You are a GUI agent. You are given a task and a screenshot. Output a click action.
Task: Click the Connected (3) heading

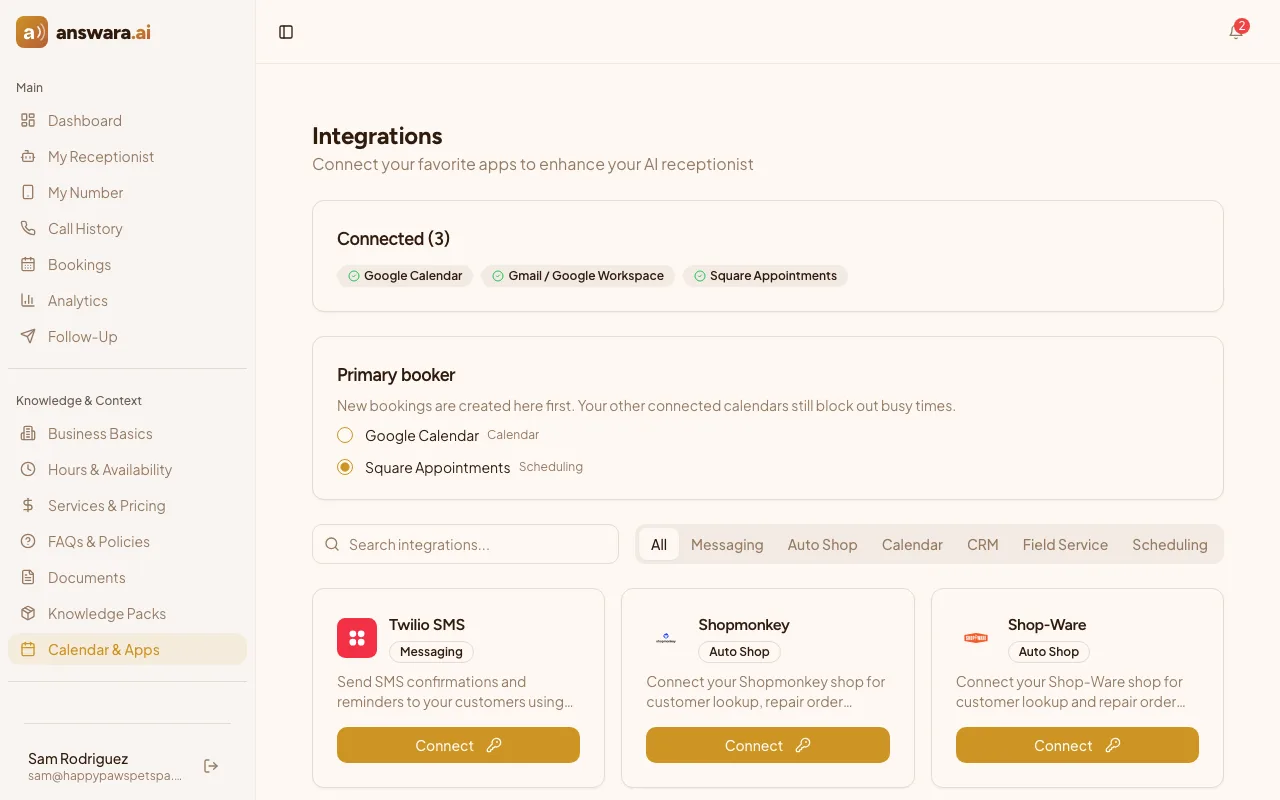tap(393, 238)
